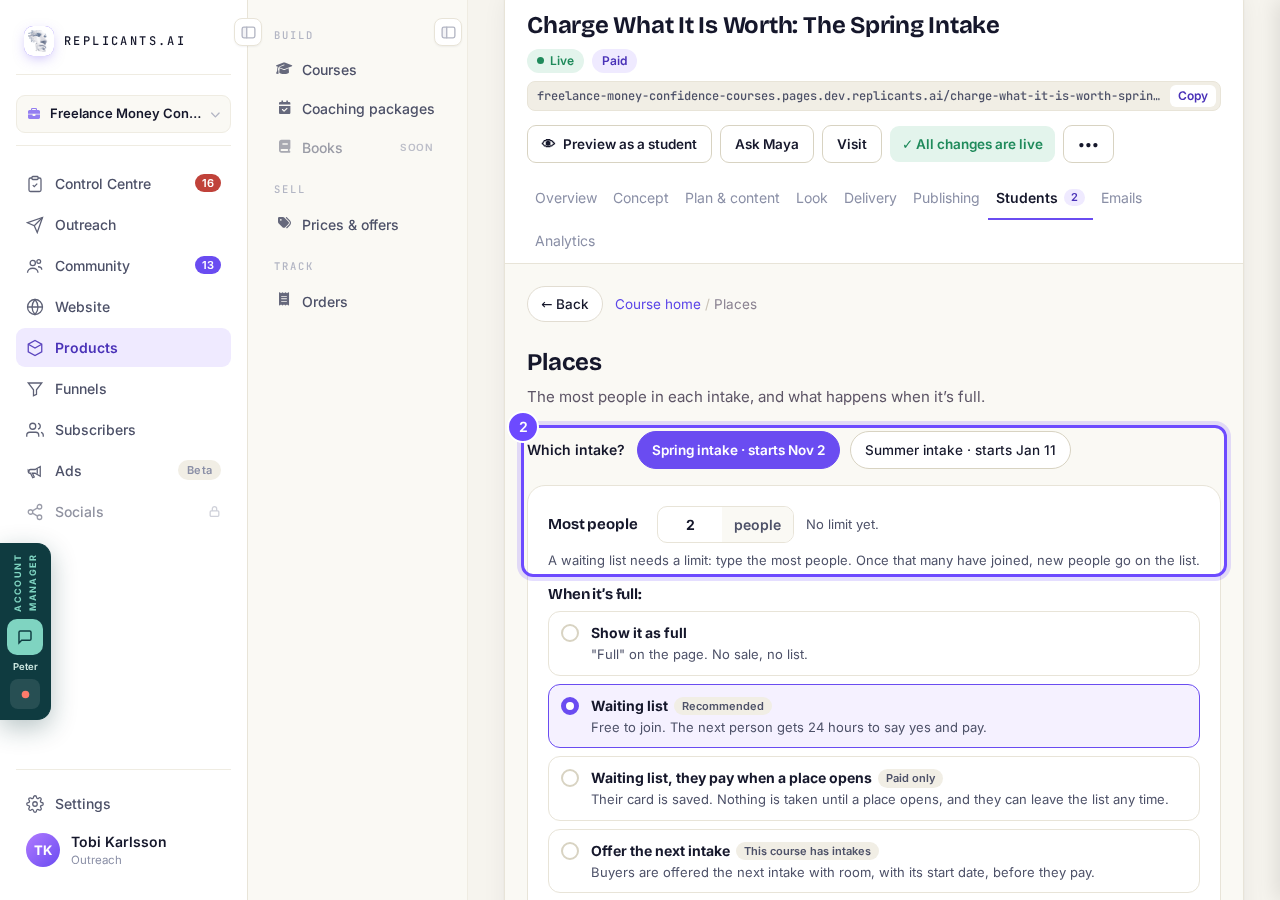Follow the Course home breadcrumb link
Screen dimensions: 1280x900
click(658, 304)
